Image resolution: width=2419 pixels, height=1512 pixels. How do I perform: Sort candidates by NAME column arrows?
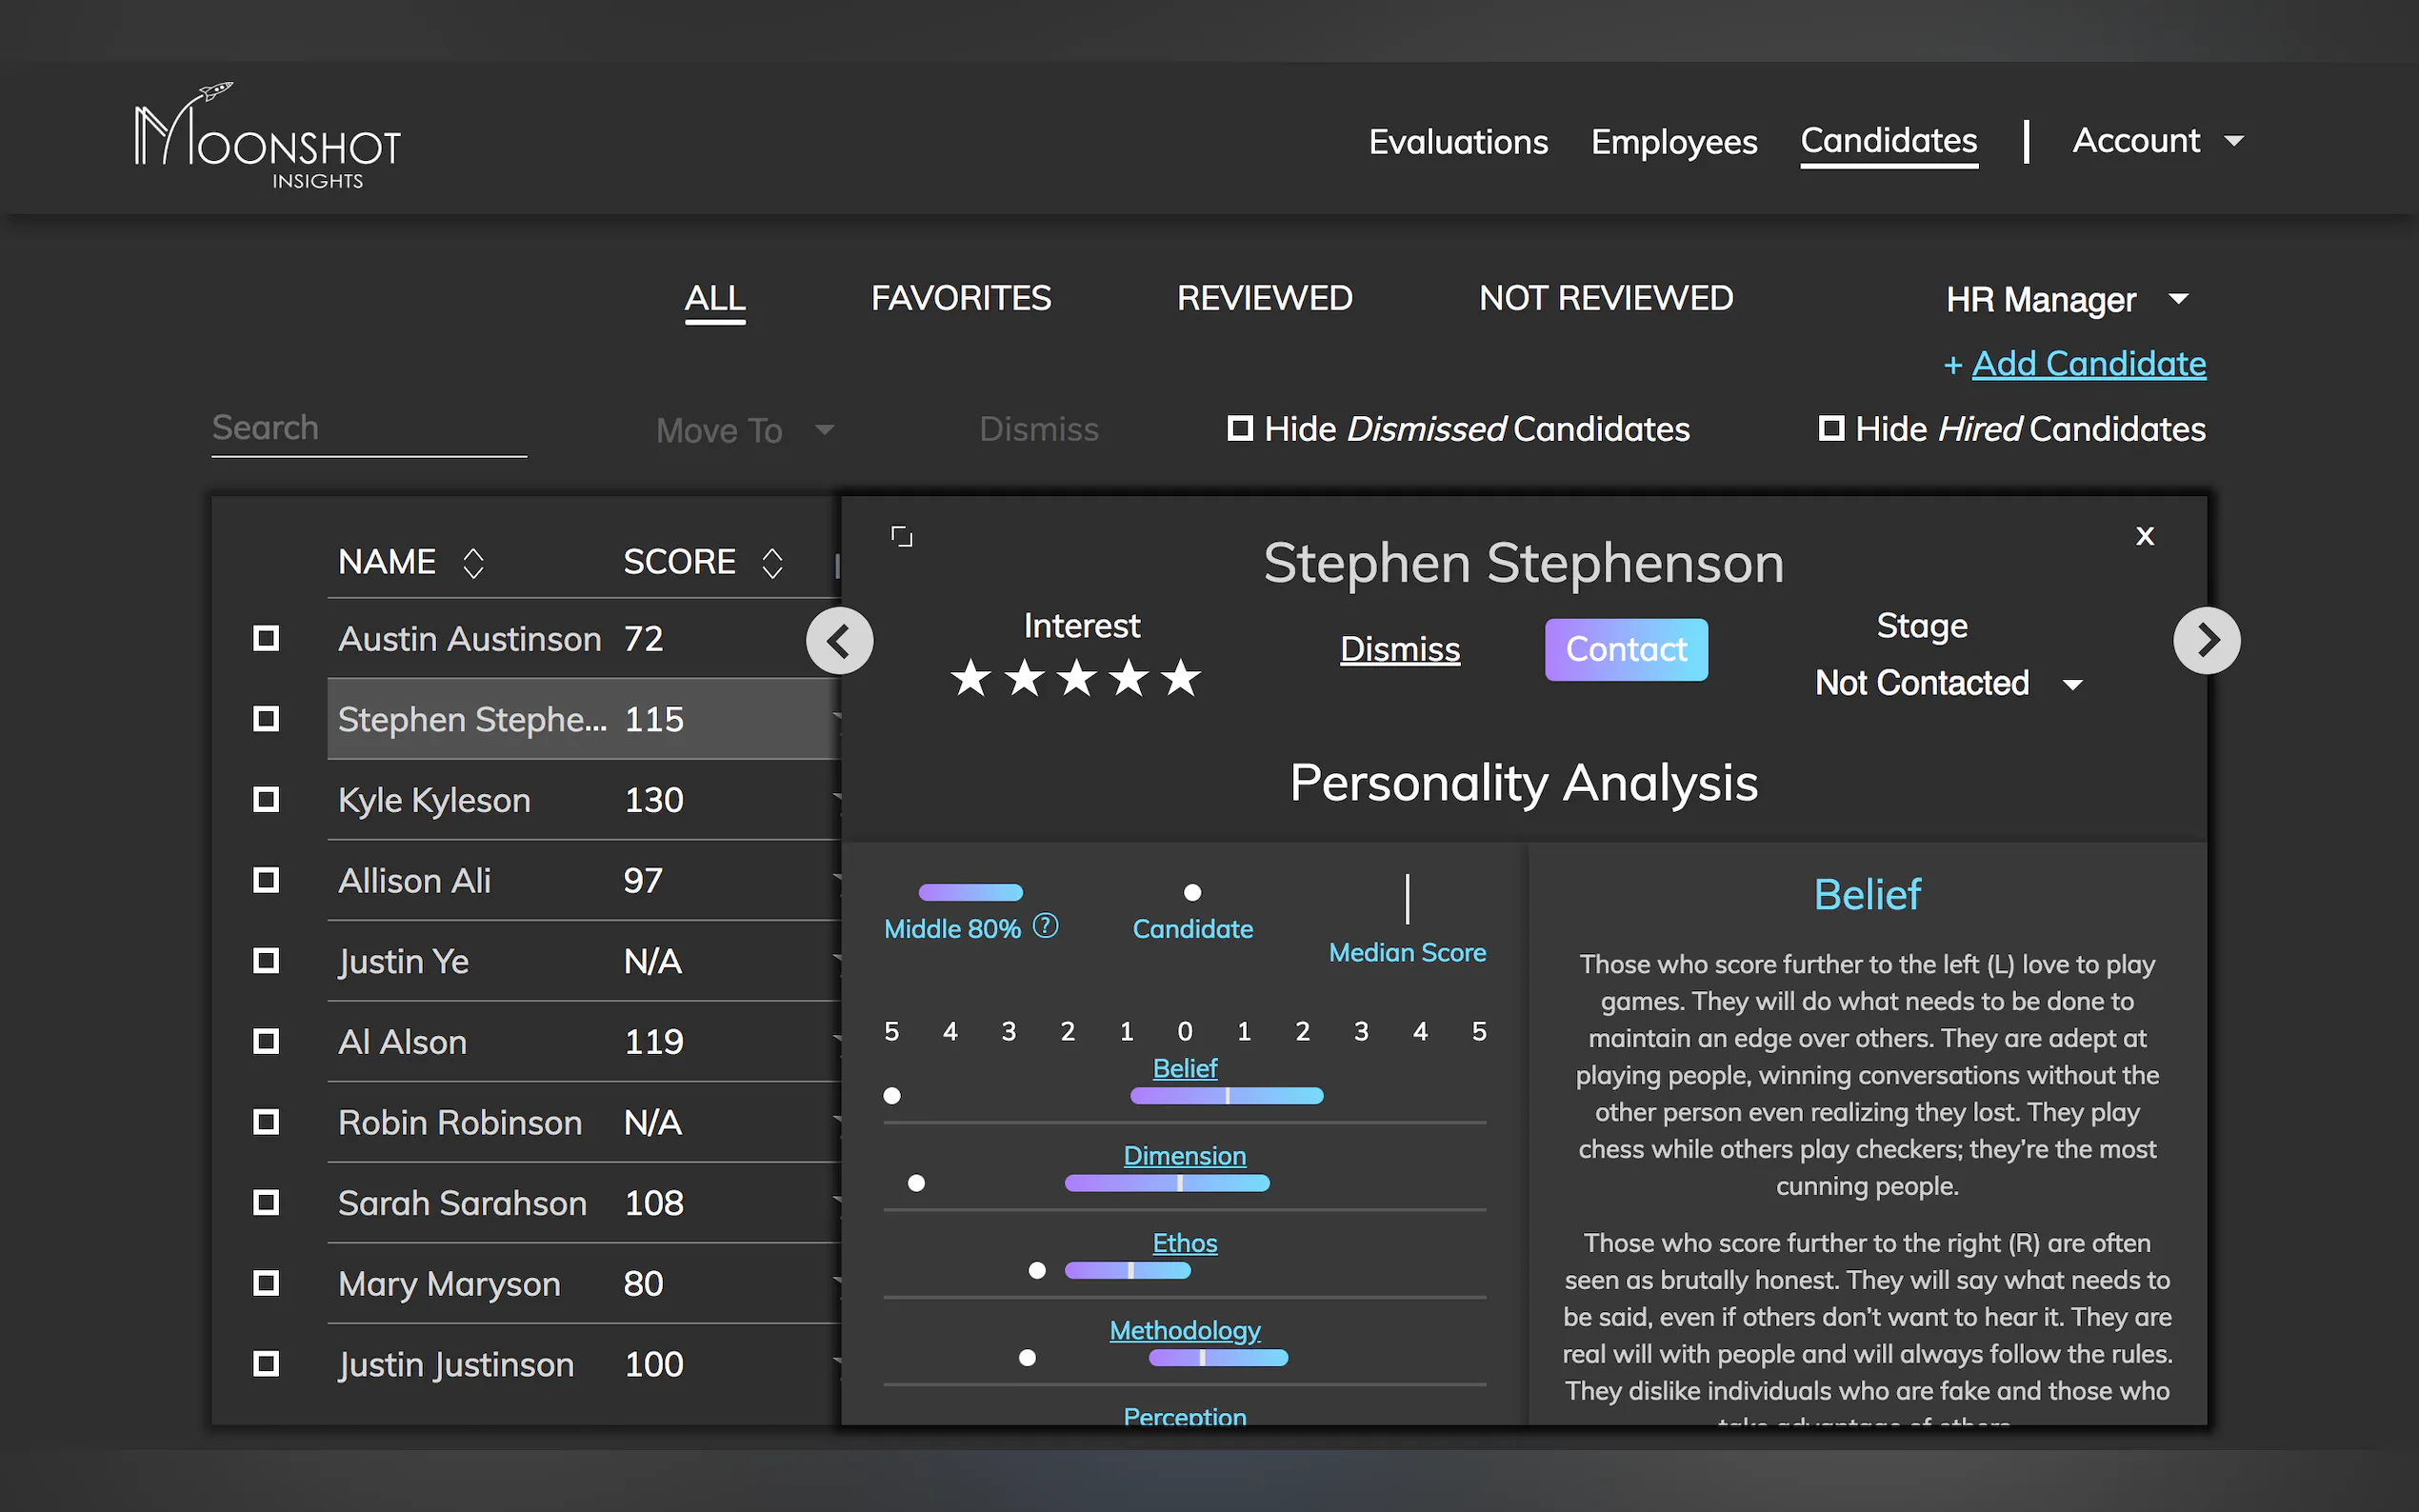point(474,563)
